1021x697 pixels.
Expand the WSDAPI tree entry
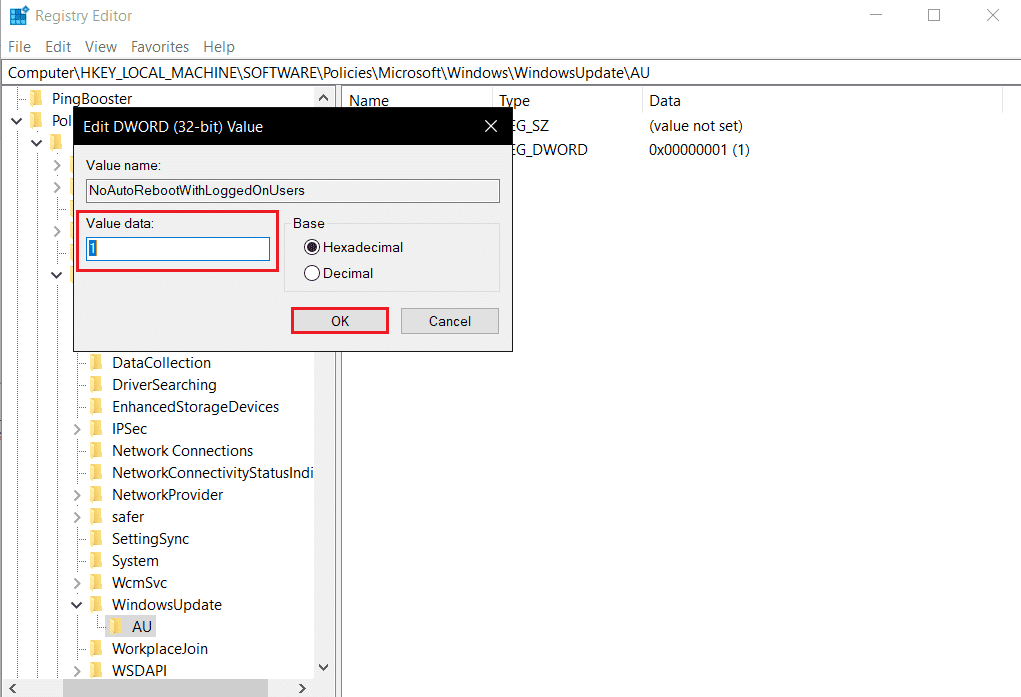point(77,670)
